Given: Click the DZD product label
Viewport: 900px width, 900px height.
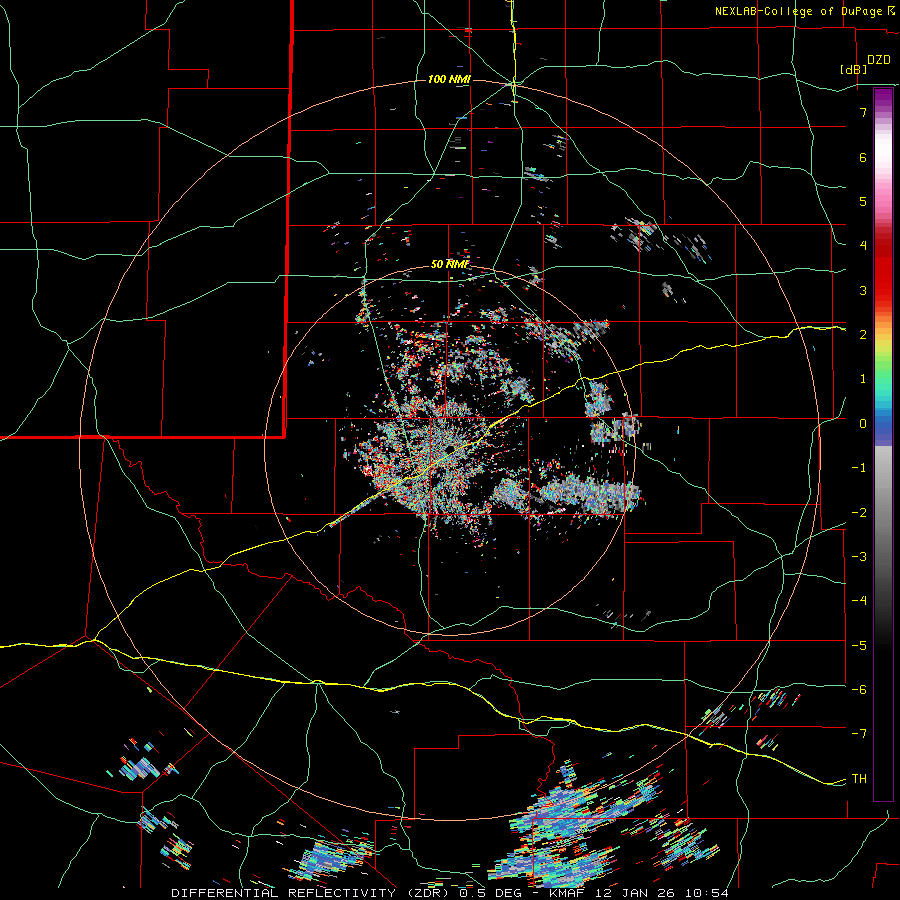Looking at the screenshot, I should 879,60.
